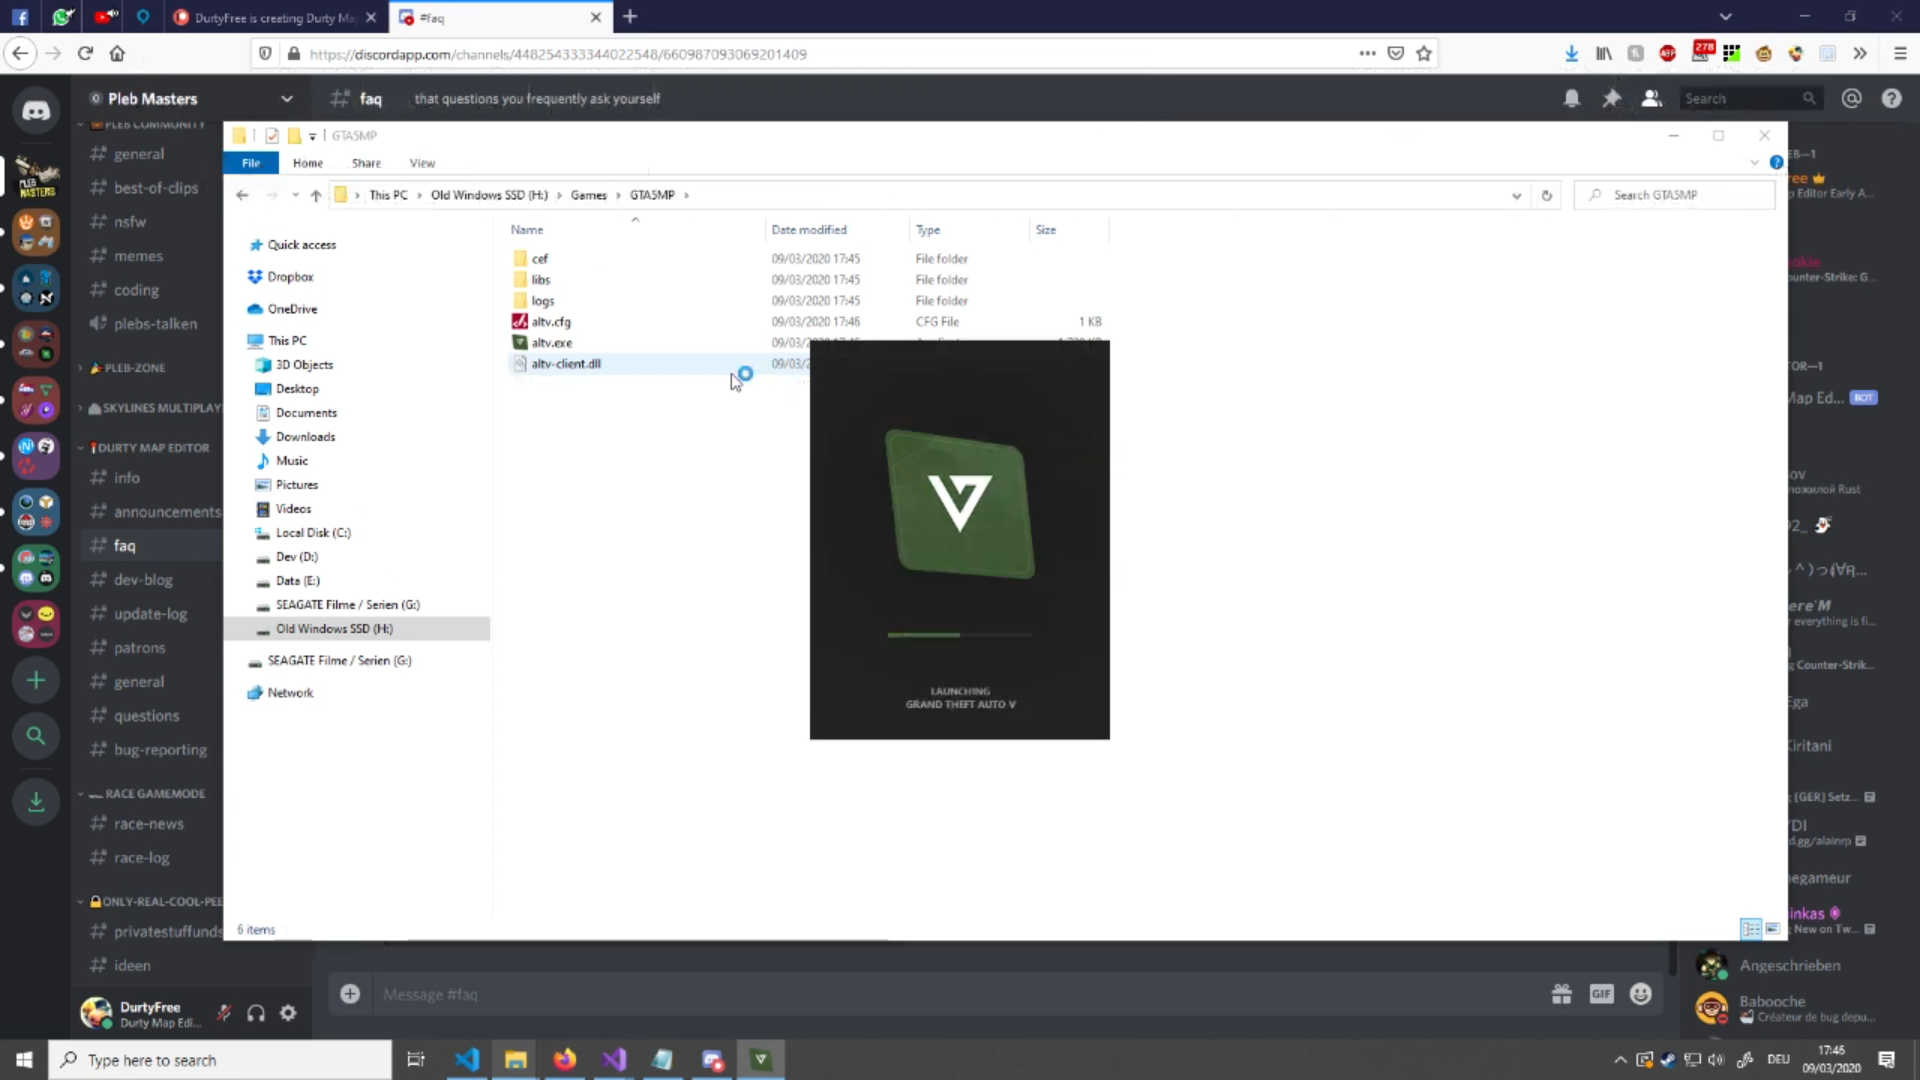Select the #faq browser tab
Image resolution: width=1920 pixels, height=1080 pixels.
click(x=500, y=17)
